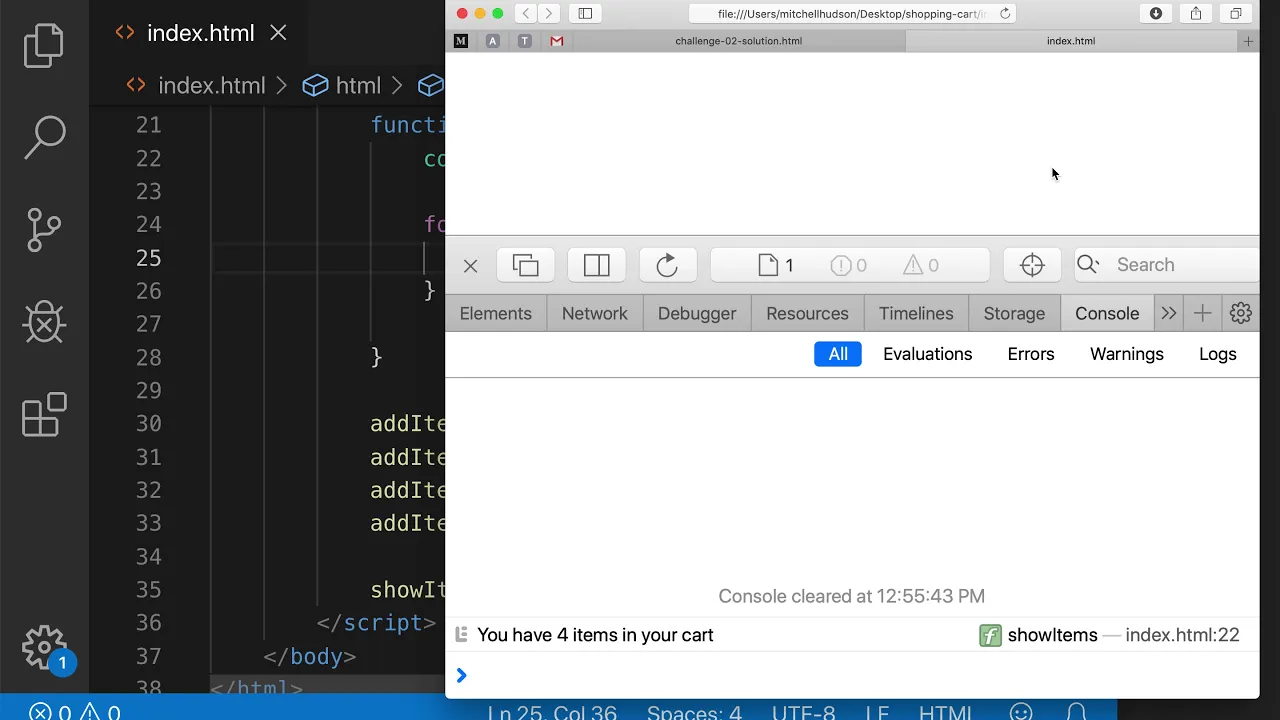This screenshot has height=720, width=1280.
Task: Add a new inspector tab
Action: tap(1203, 313)
